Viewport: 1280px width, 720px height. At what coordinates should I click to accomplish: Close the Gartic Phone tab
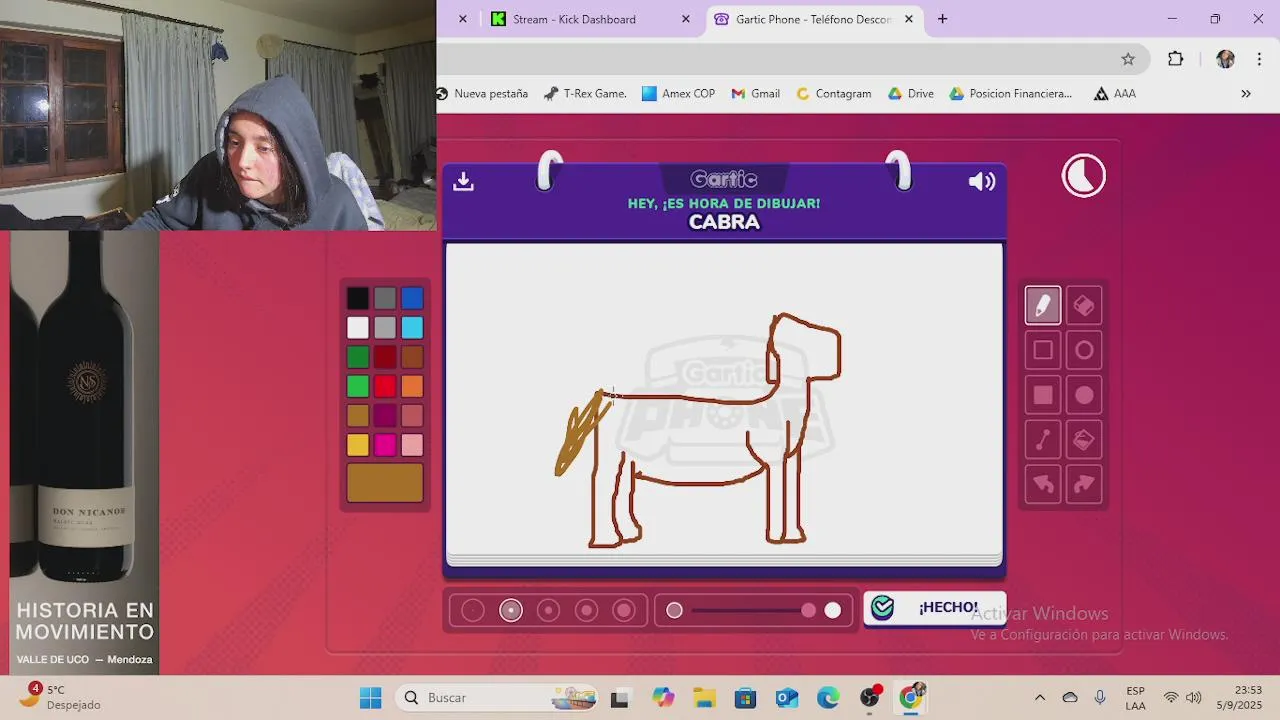[909, 19]
